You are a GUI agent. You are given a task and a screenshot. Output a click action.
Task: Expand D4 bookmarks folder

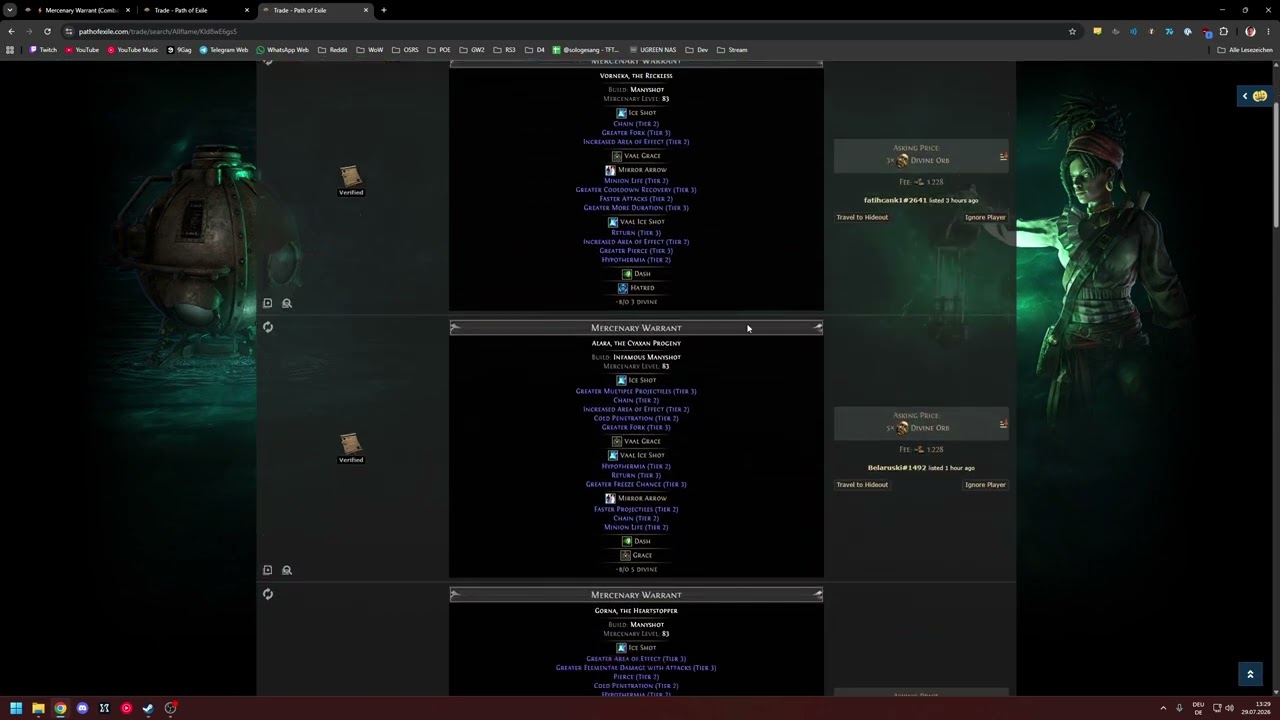pyautogui.click(x=535, y=49)
